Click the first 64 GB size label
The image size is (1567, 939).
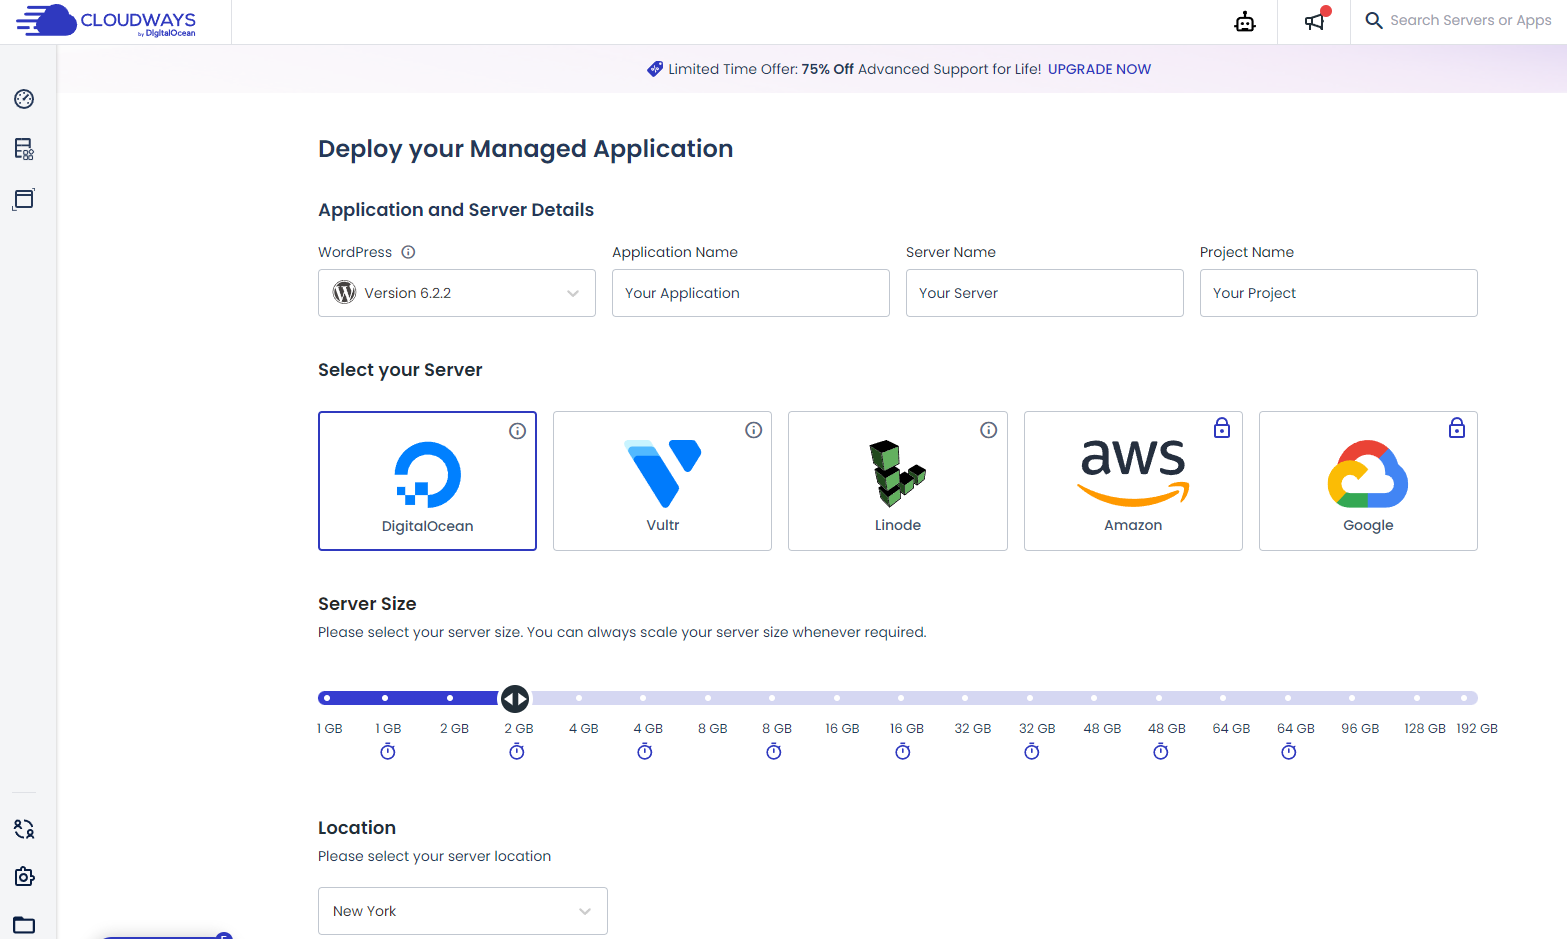coord(1231,729)
